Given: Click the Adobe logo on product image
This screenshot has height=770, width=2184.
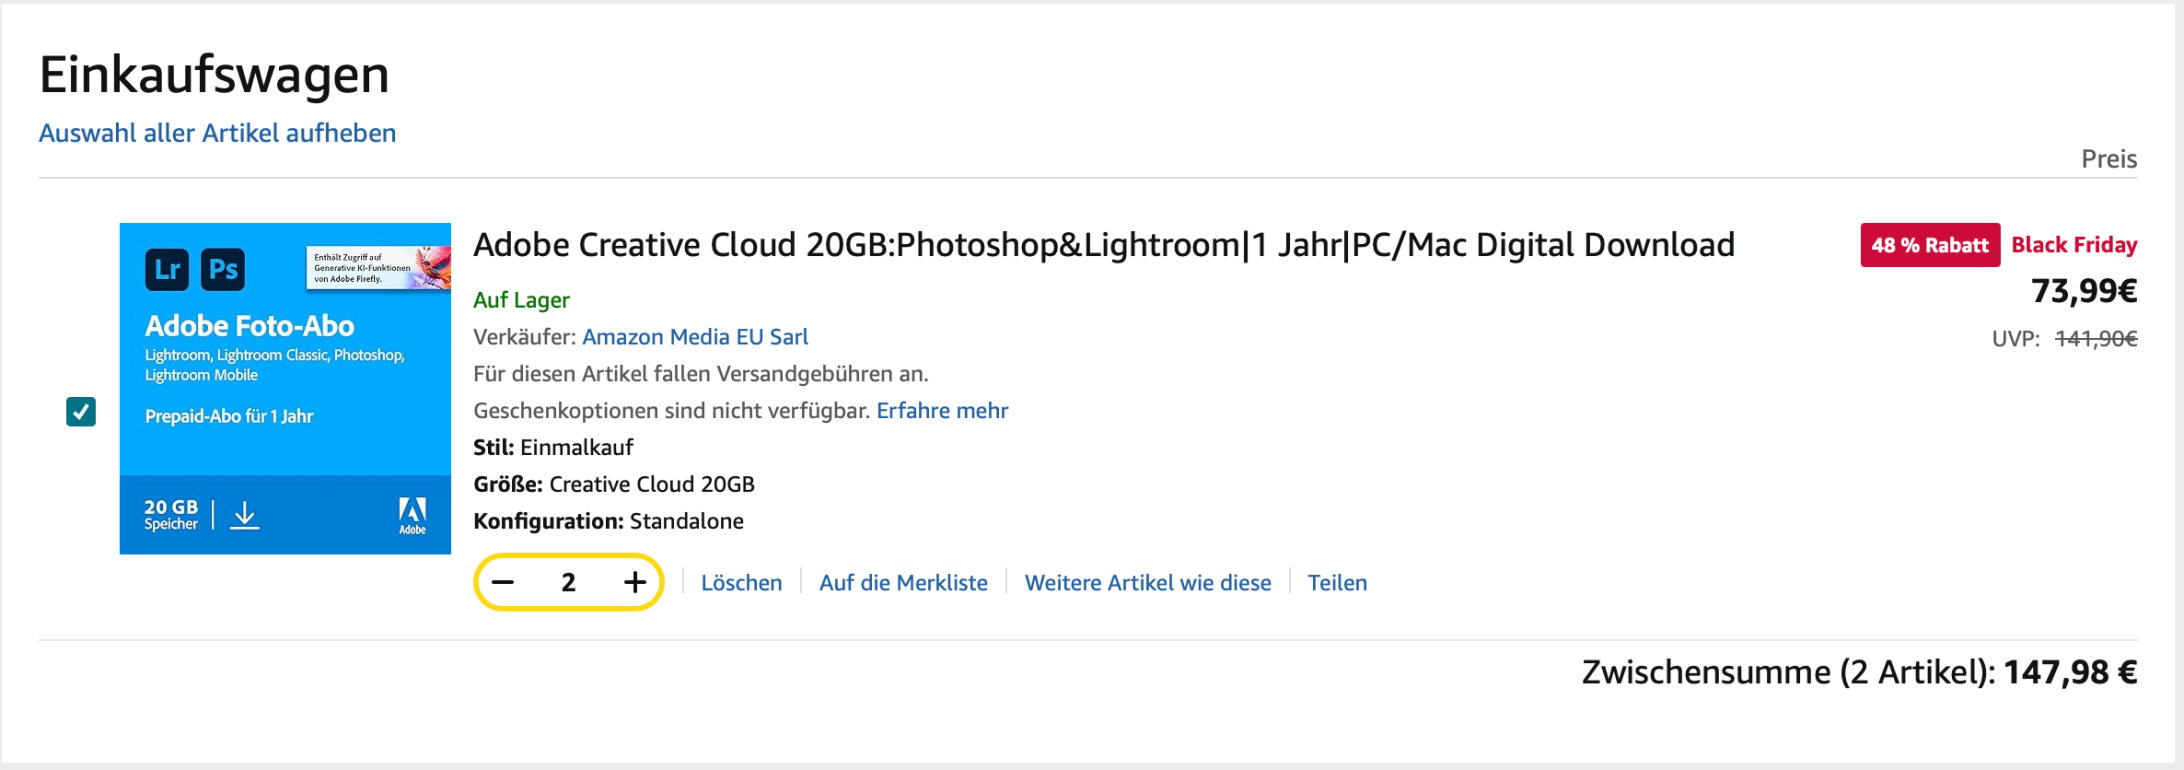Looking at the screenshot, I should pos(412,515).
